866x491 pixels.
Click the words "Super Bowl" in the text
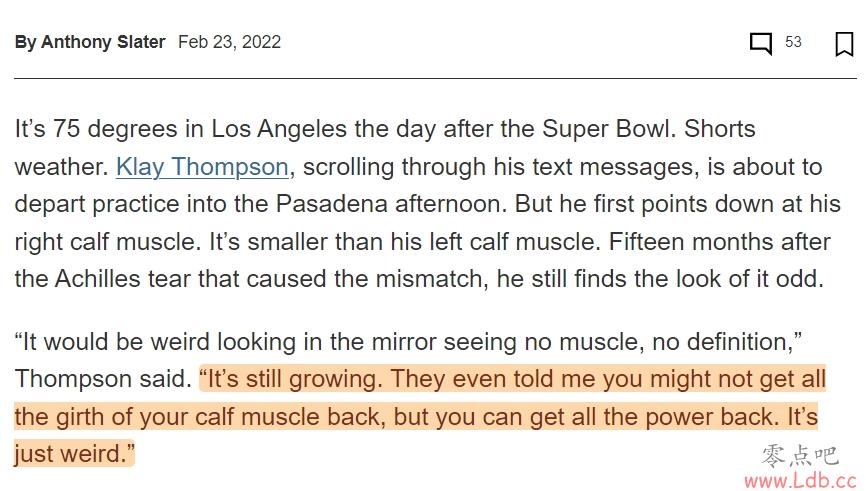coord(609,129)
